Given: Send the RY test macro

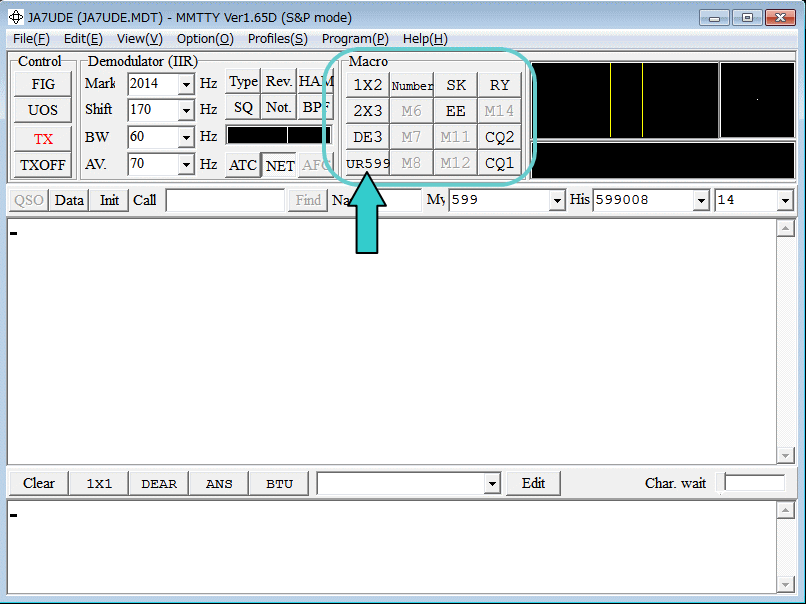Looking at the screenshot, I should [x=499, y=85].
